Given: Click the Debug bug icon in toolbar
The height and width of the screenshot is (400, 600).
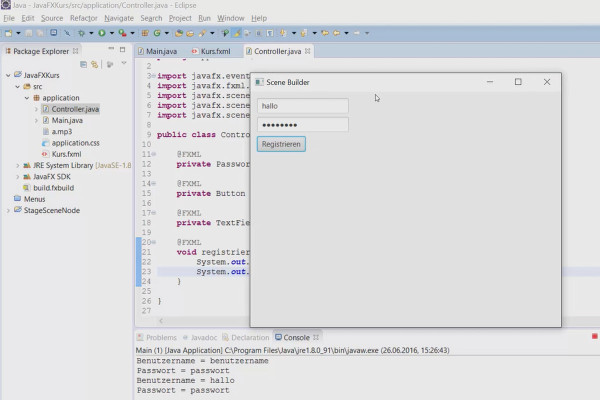Looking at the screenshot, I should [83, 33].
